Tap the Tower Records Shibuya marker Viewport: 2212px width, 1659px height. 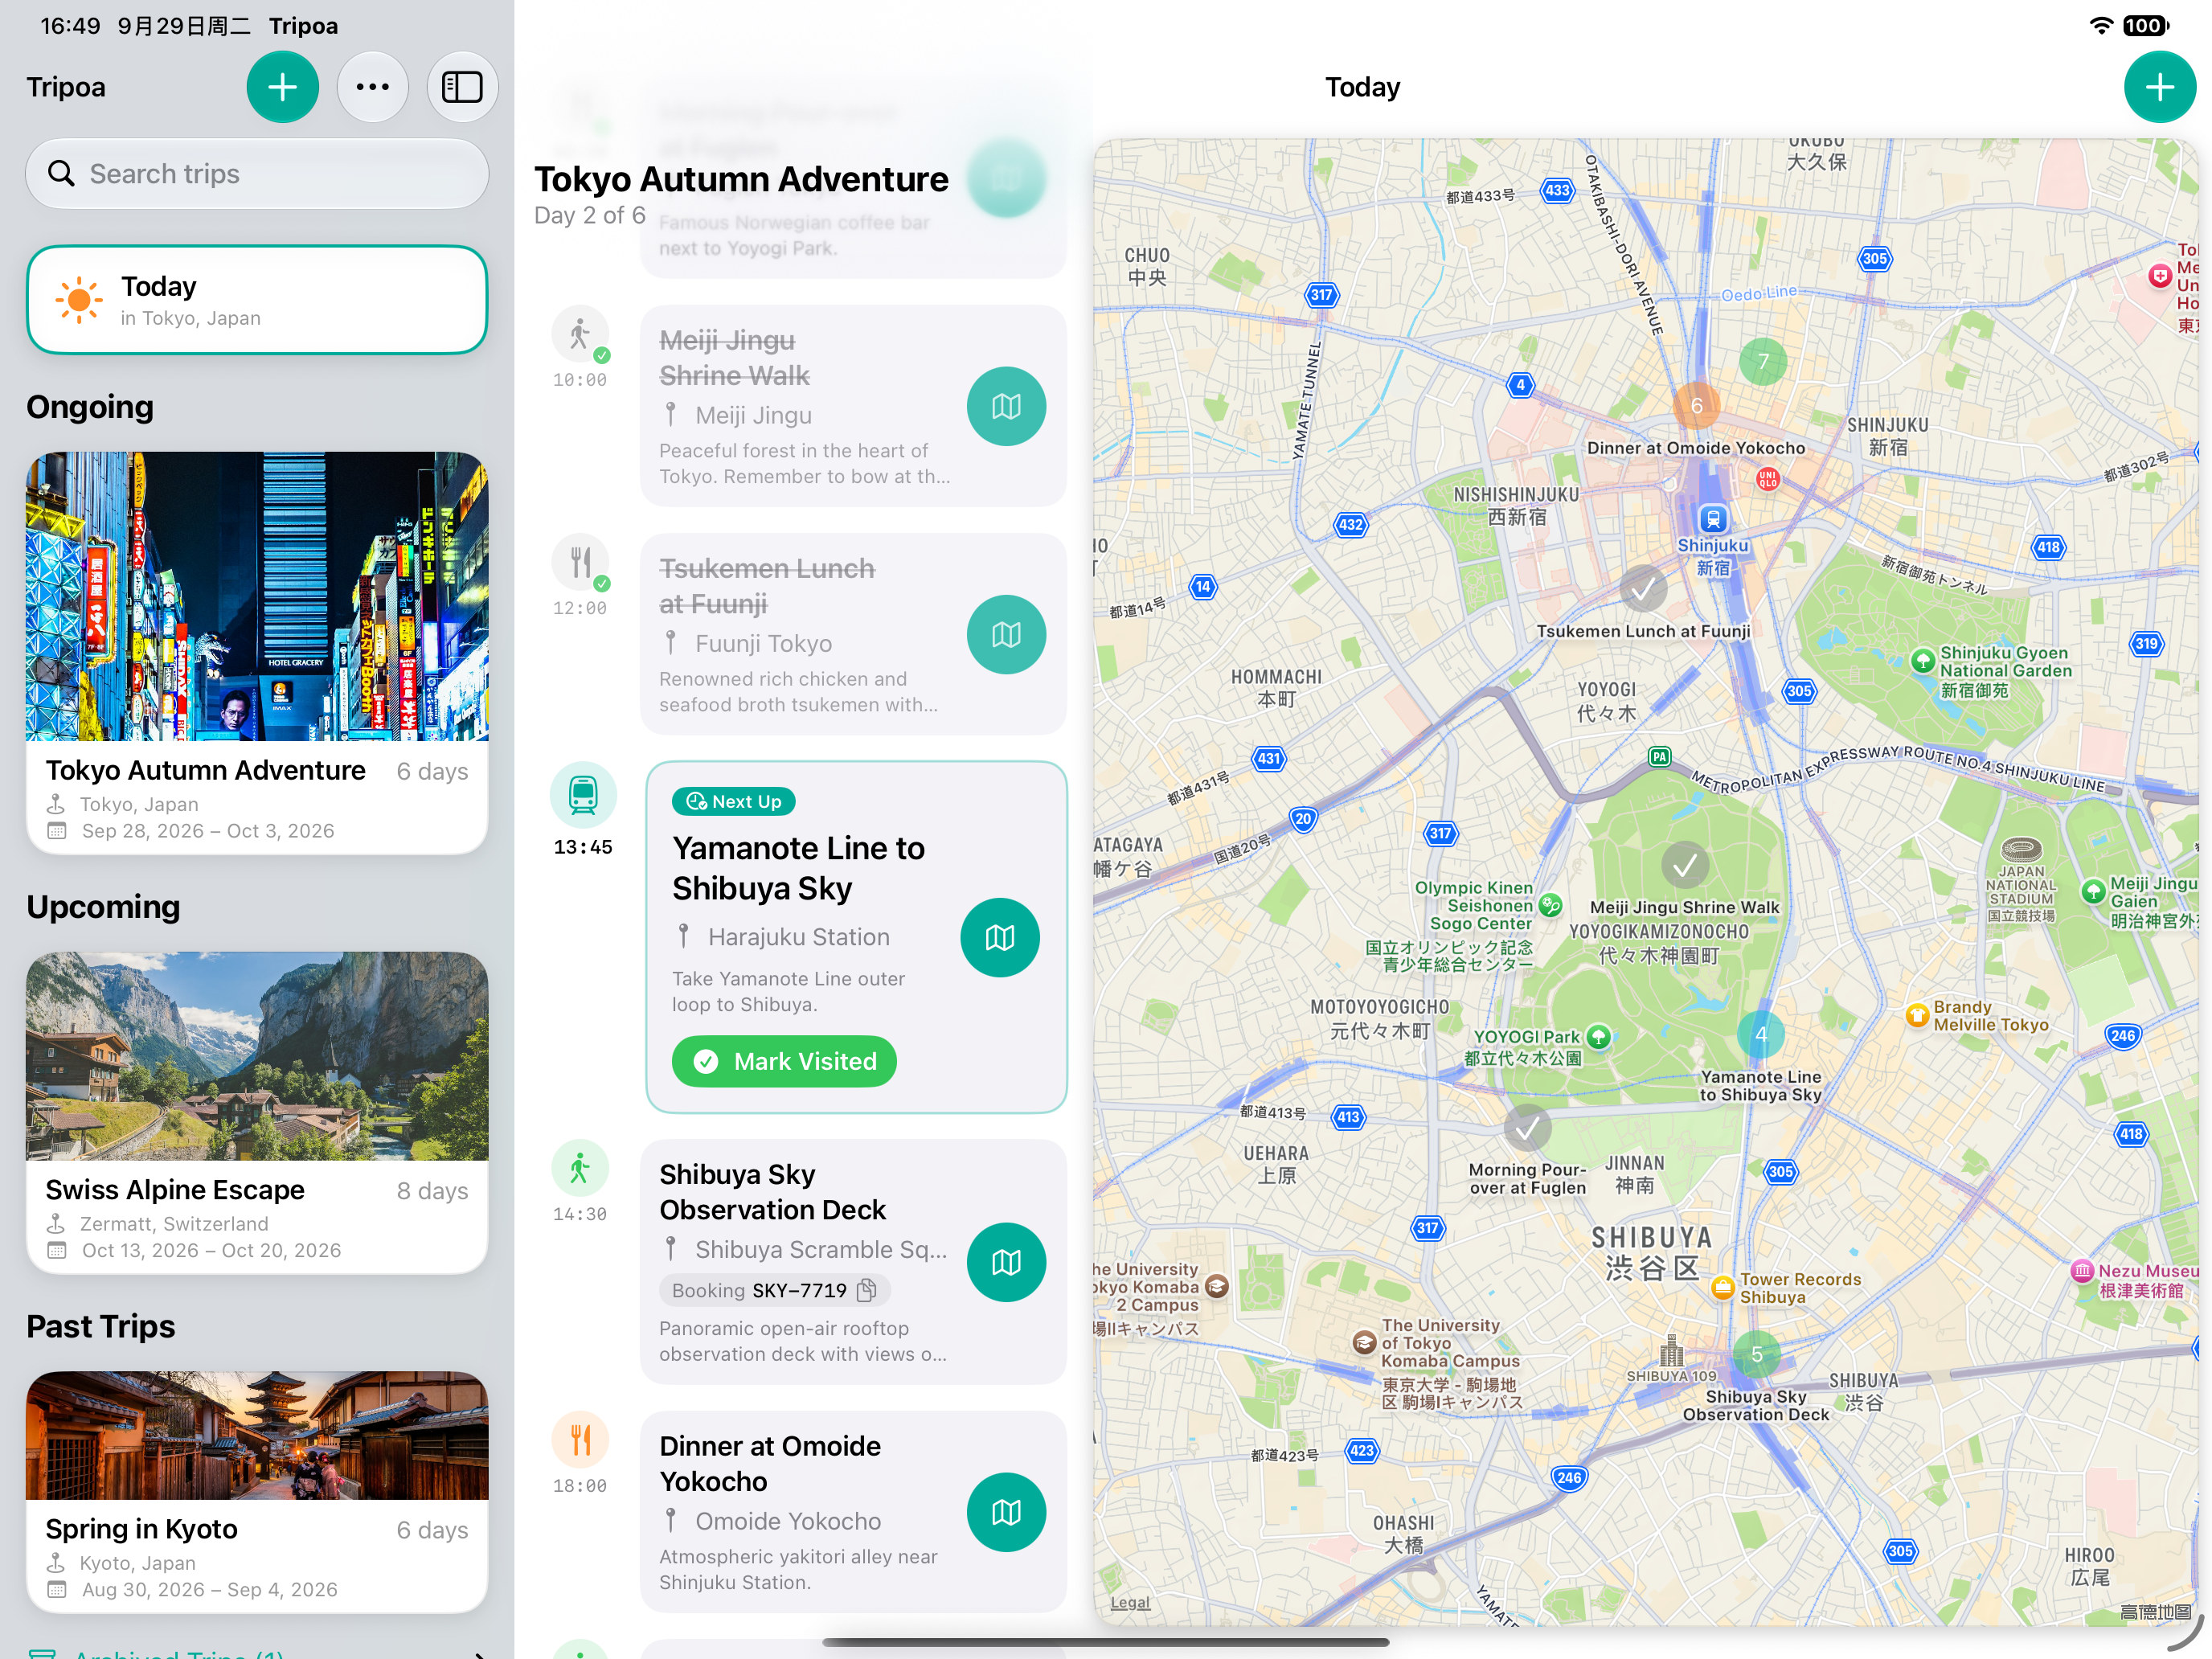coord(1723,1287)
